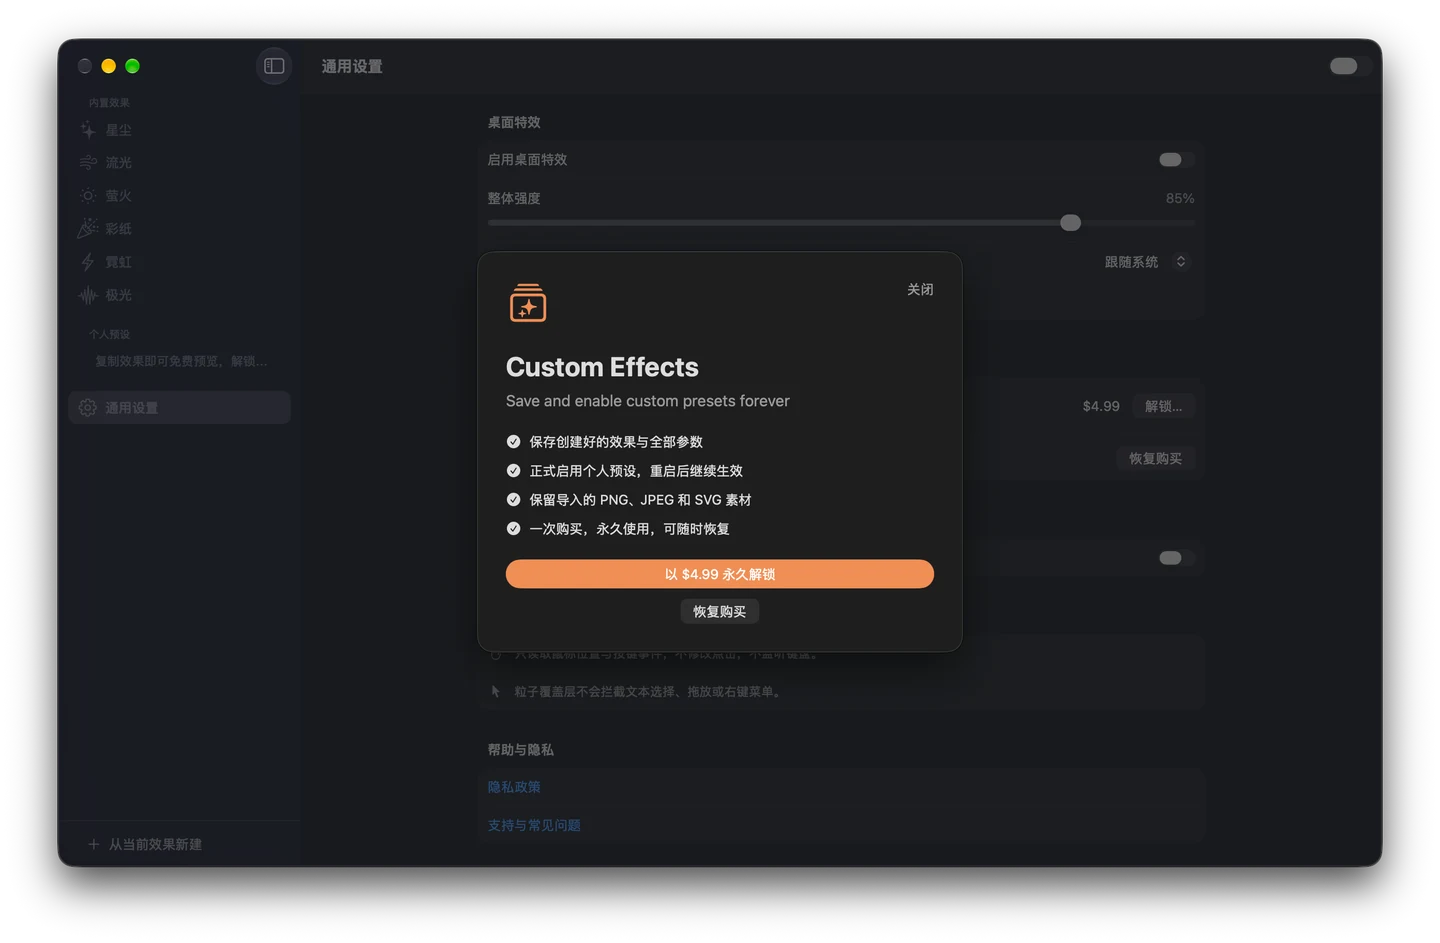Click the 解锁... button in settings

[x=1164, y=406]
